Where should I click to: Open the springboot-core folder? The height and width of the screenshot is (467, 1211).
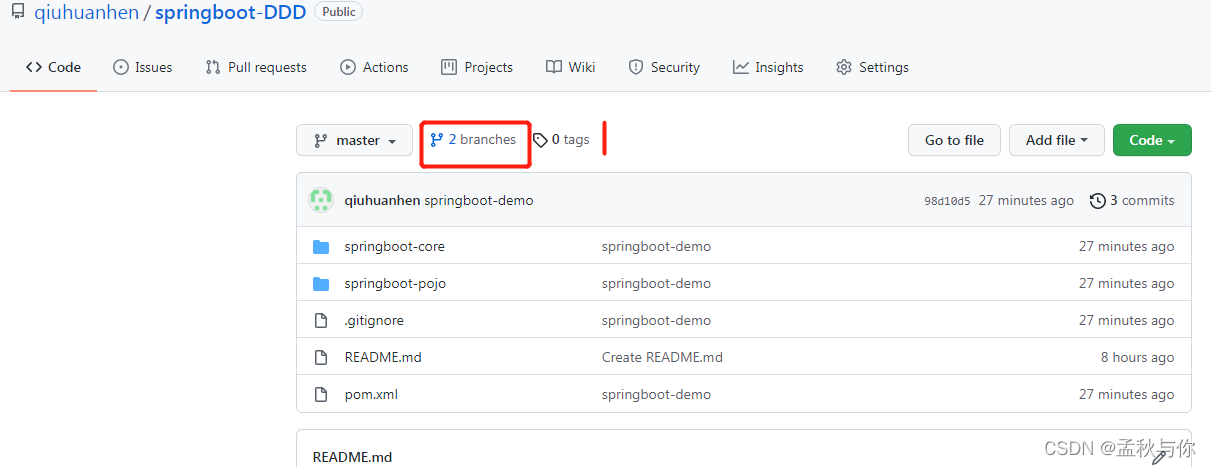[x=394, y=246]
